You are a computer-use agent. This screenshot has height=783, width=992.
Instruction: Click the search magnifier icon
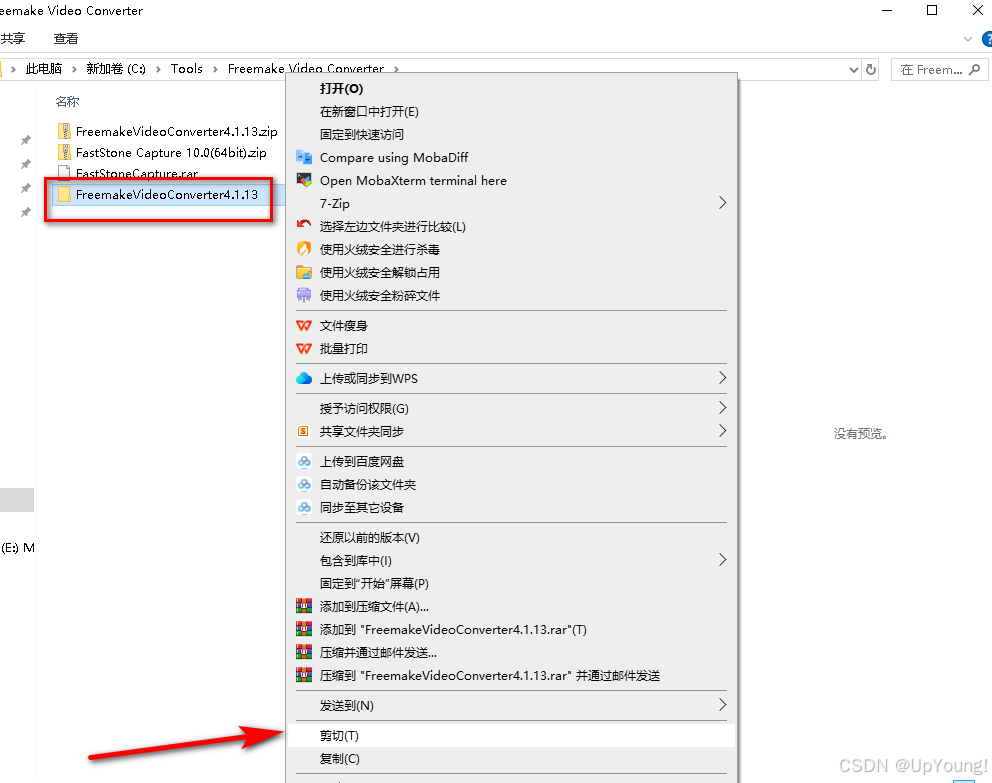975,69
